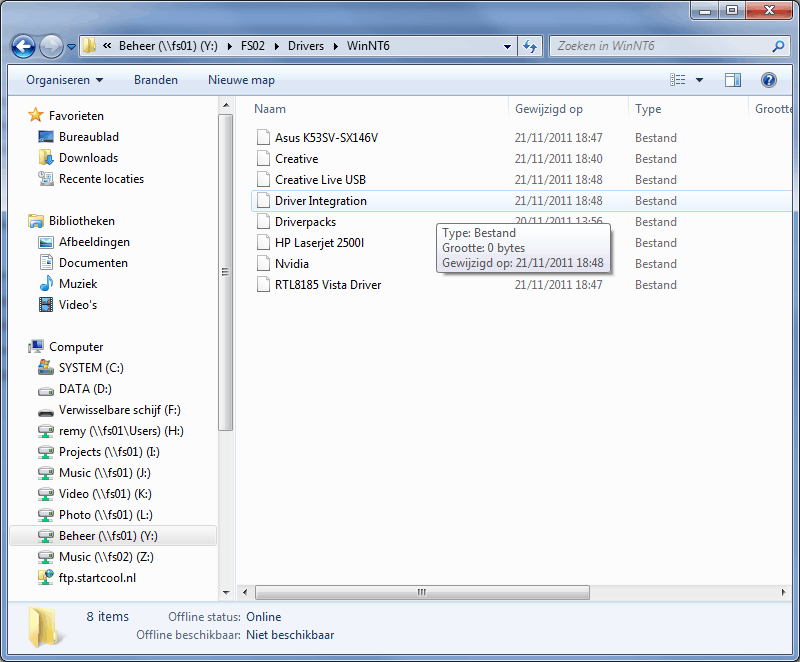Select the Driver Integration file icon
Viewport: 800px width, 662px height.
pyautogui.click(x=263, y=200)
